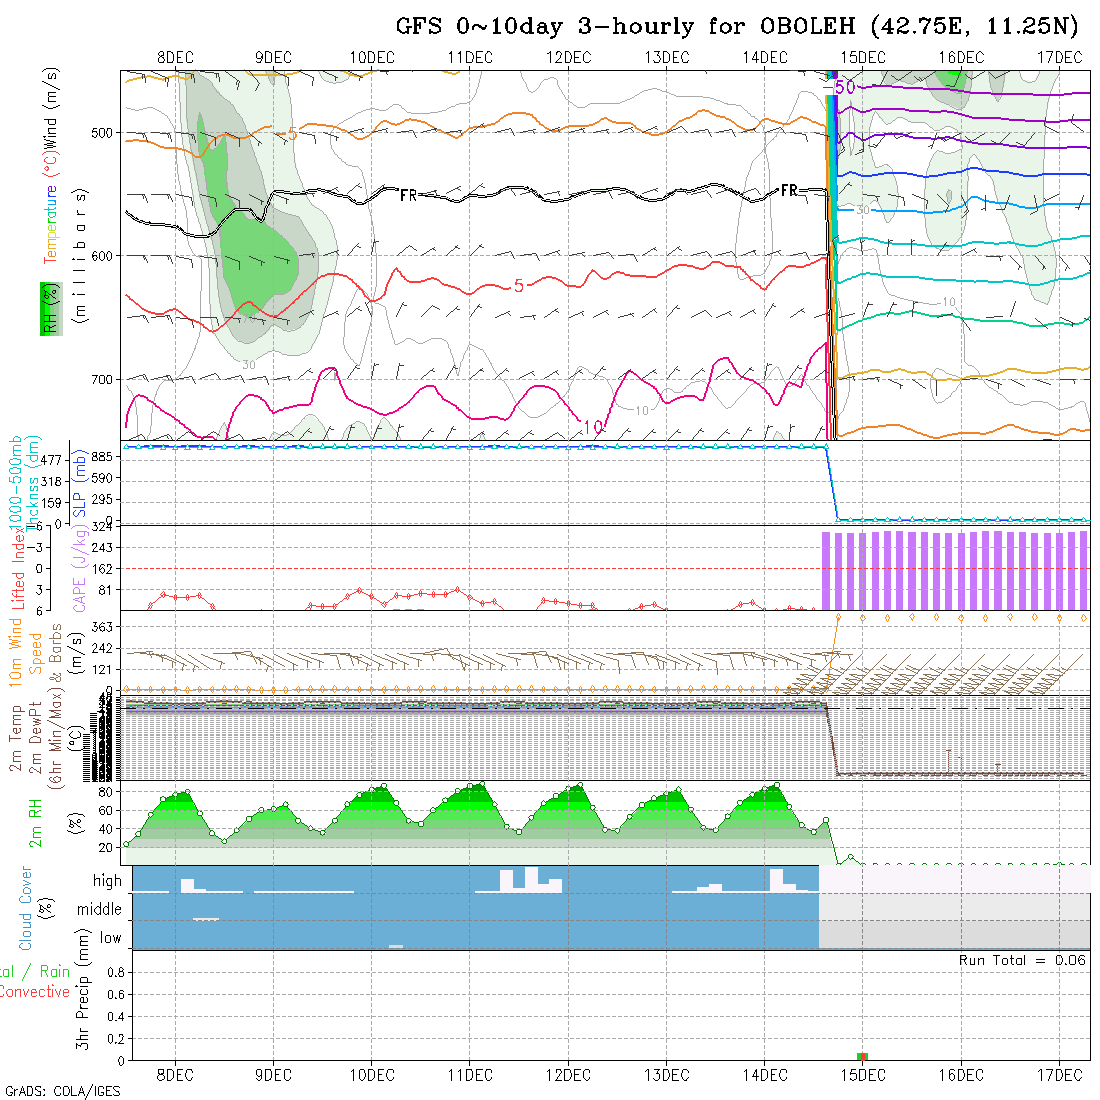Viewport: 1100px width, 1100px height.
Task: Click the 2m RH axis label
Action: point(35,822)
